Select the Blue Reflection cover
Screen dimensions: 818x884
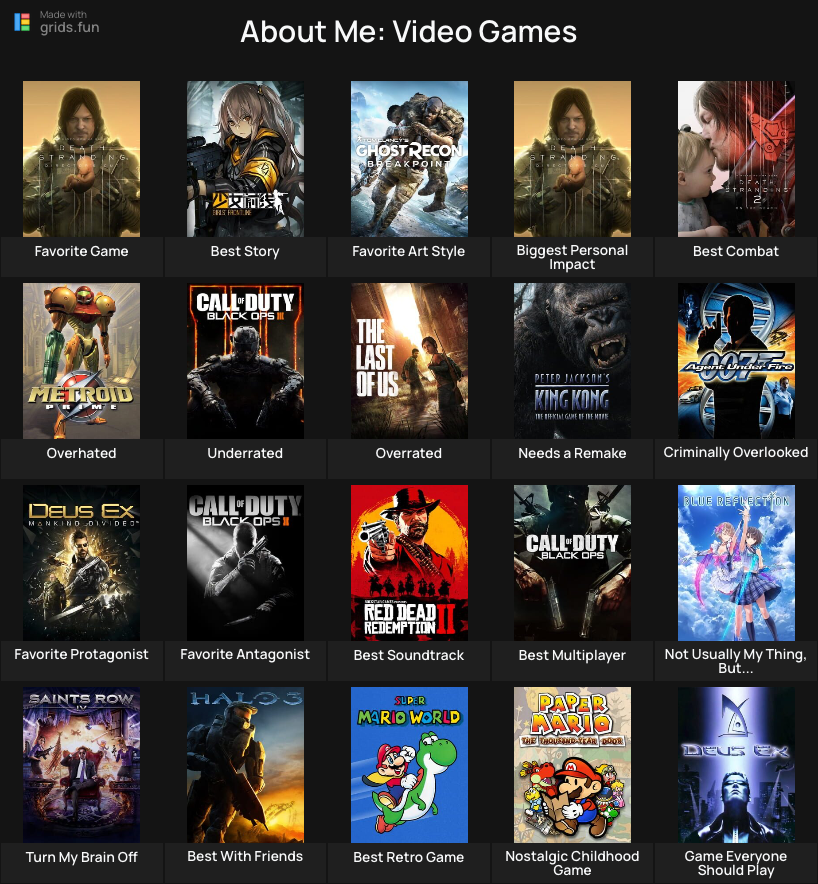tap(736, 563)
